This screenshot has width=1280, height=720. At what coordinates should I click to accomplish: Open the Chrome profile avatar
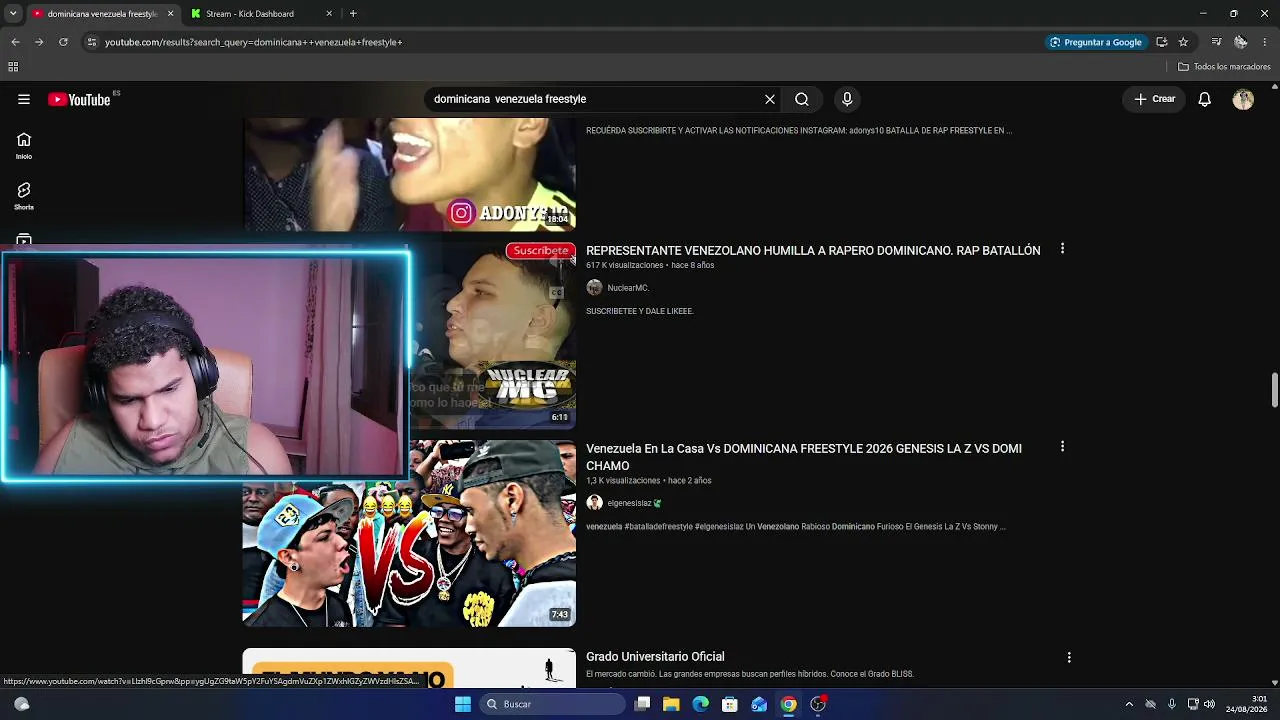pyautogui.click(x=1240, y=42)
